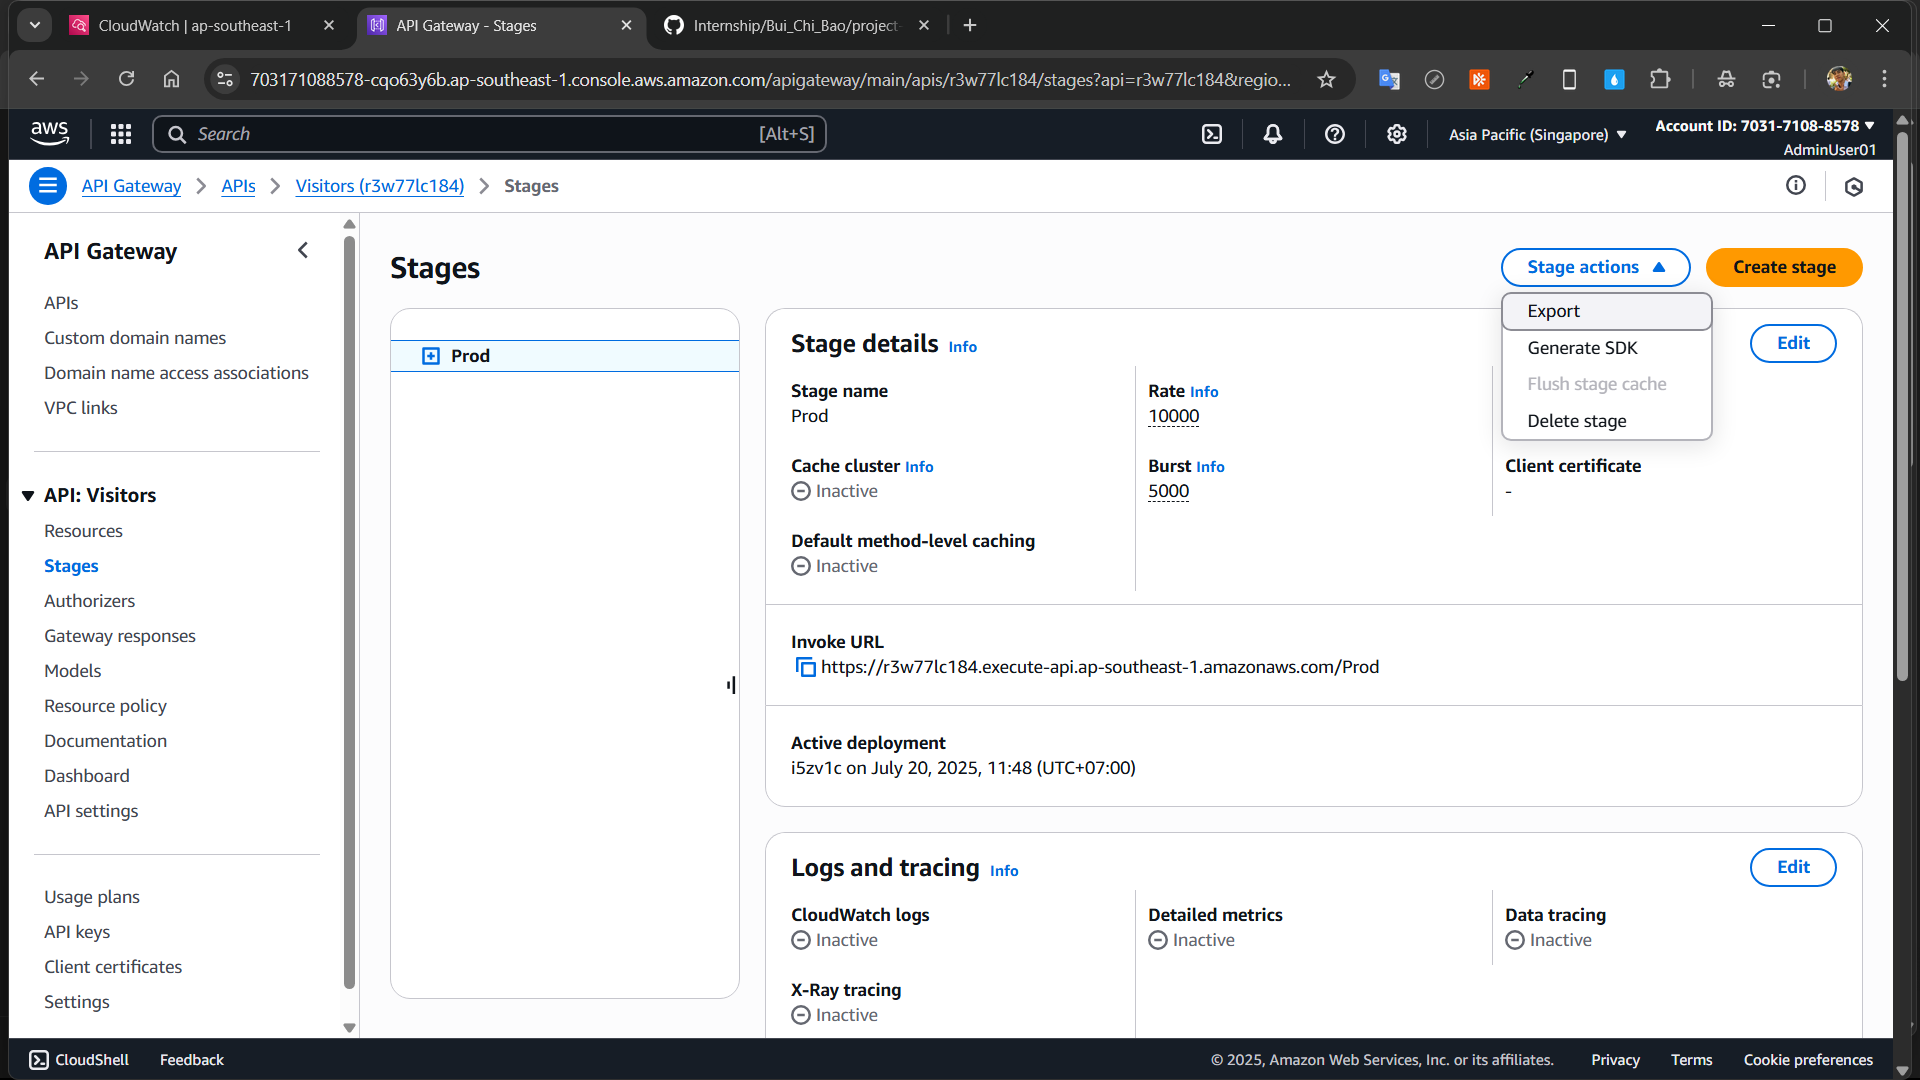1920x1080 pixels.
Task: Open the console settings gear
Action: [1397, 134]
